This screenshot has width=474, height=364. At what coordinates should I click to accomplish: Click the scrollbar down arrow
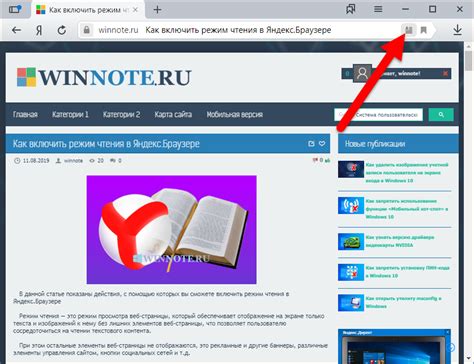point(469,359)
